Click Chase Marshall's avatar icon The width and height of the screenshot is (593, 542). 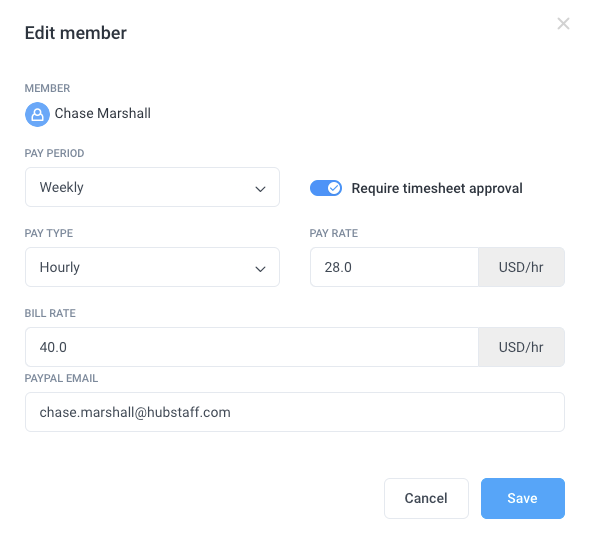[x=37, y=114]
